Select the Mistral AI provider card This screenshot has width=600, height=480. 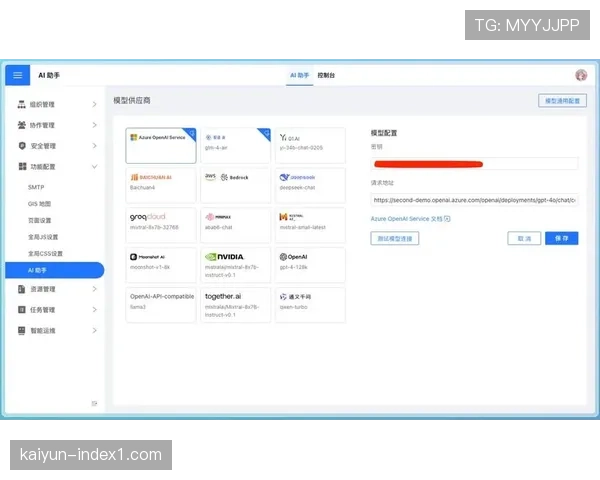[310, 225]
